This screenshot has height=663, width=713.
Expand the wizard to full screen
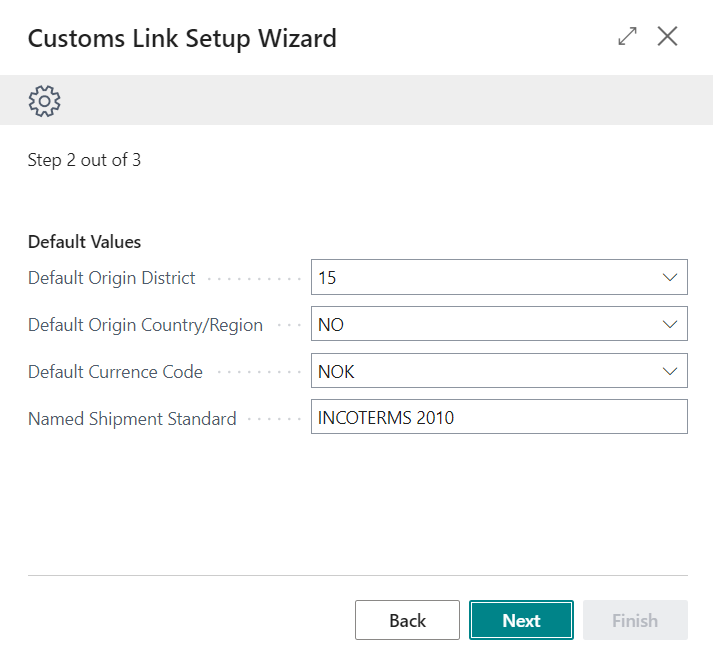pyautogui.click(x=627, y=37)
